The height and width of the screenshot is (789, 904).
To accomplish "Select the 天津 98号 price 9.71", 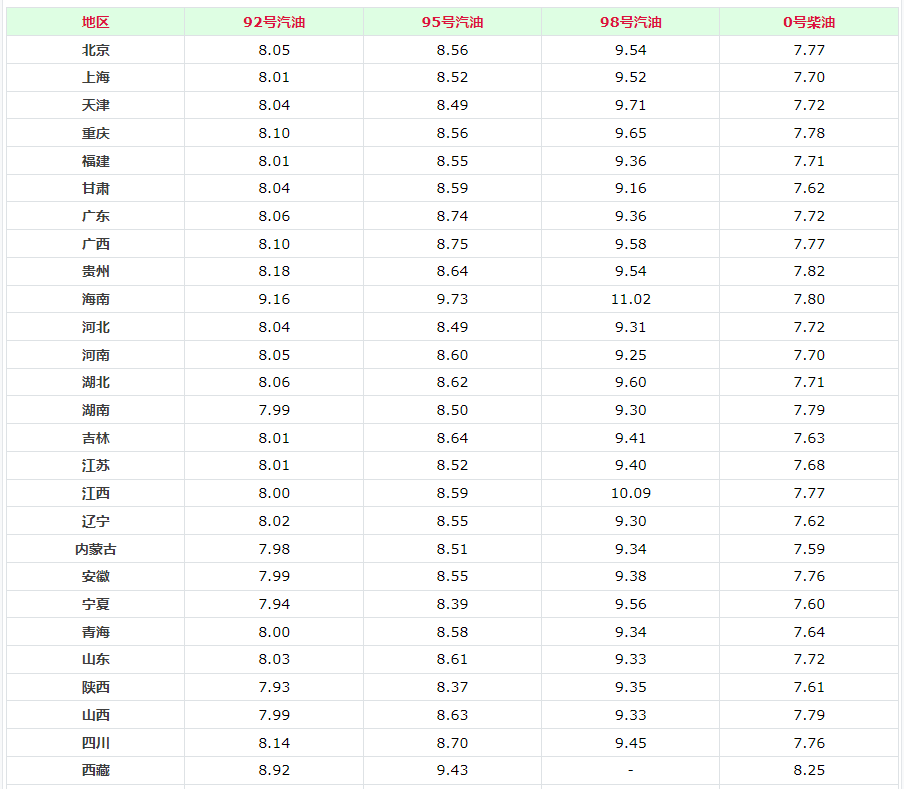I will point(631,105).
